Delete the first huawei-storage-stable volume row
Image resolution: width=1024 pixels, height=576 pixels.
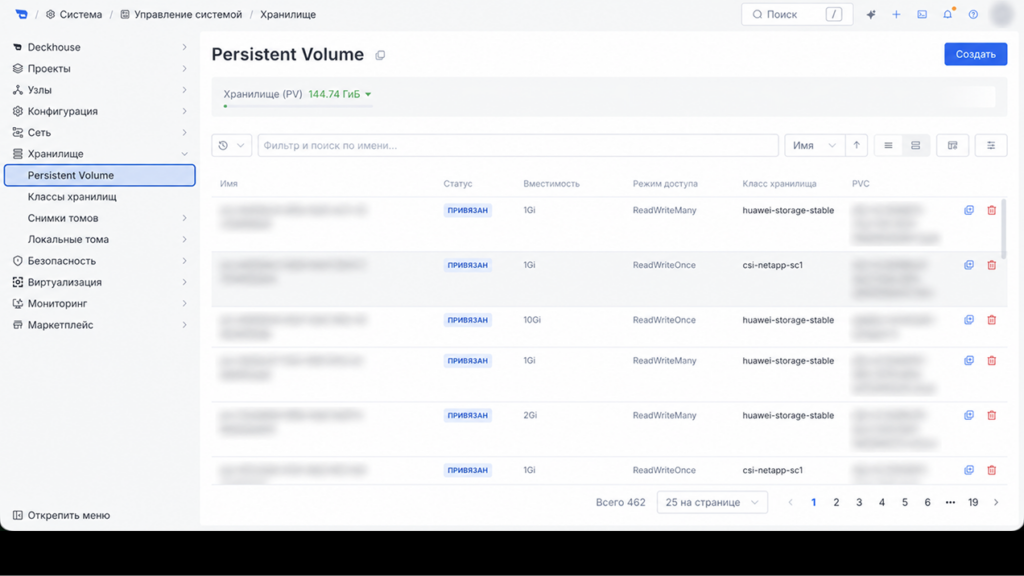pos(991,210)
